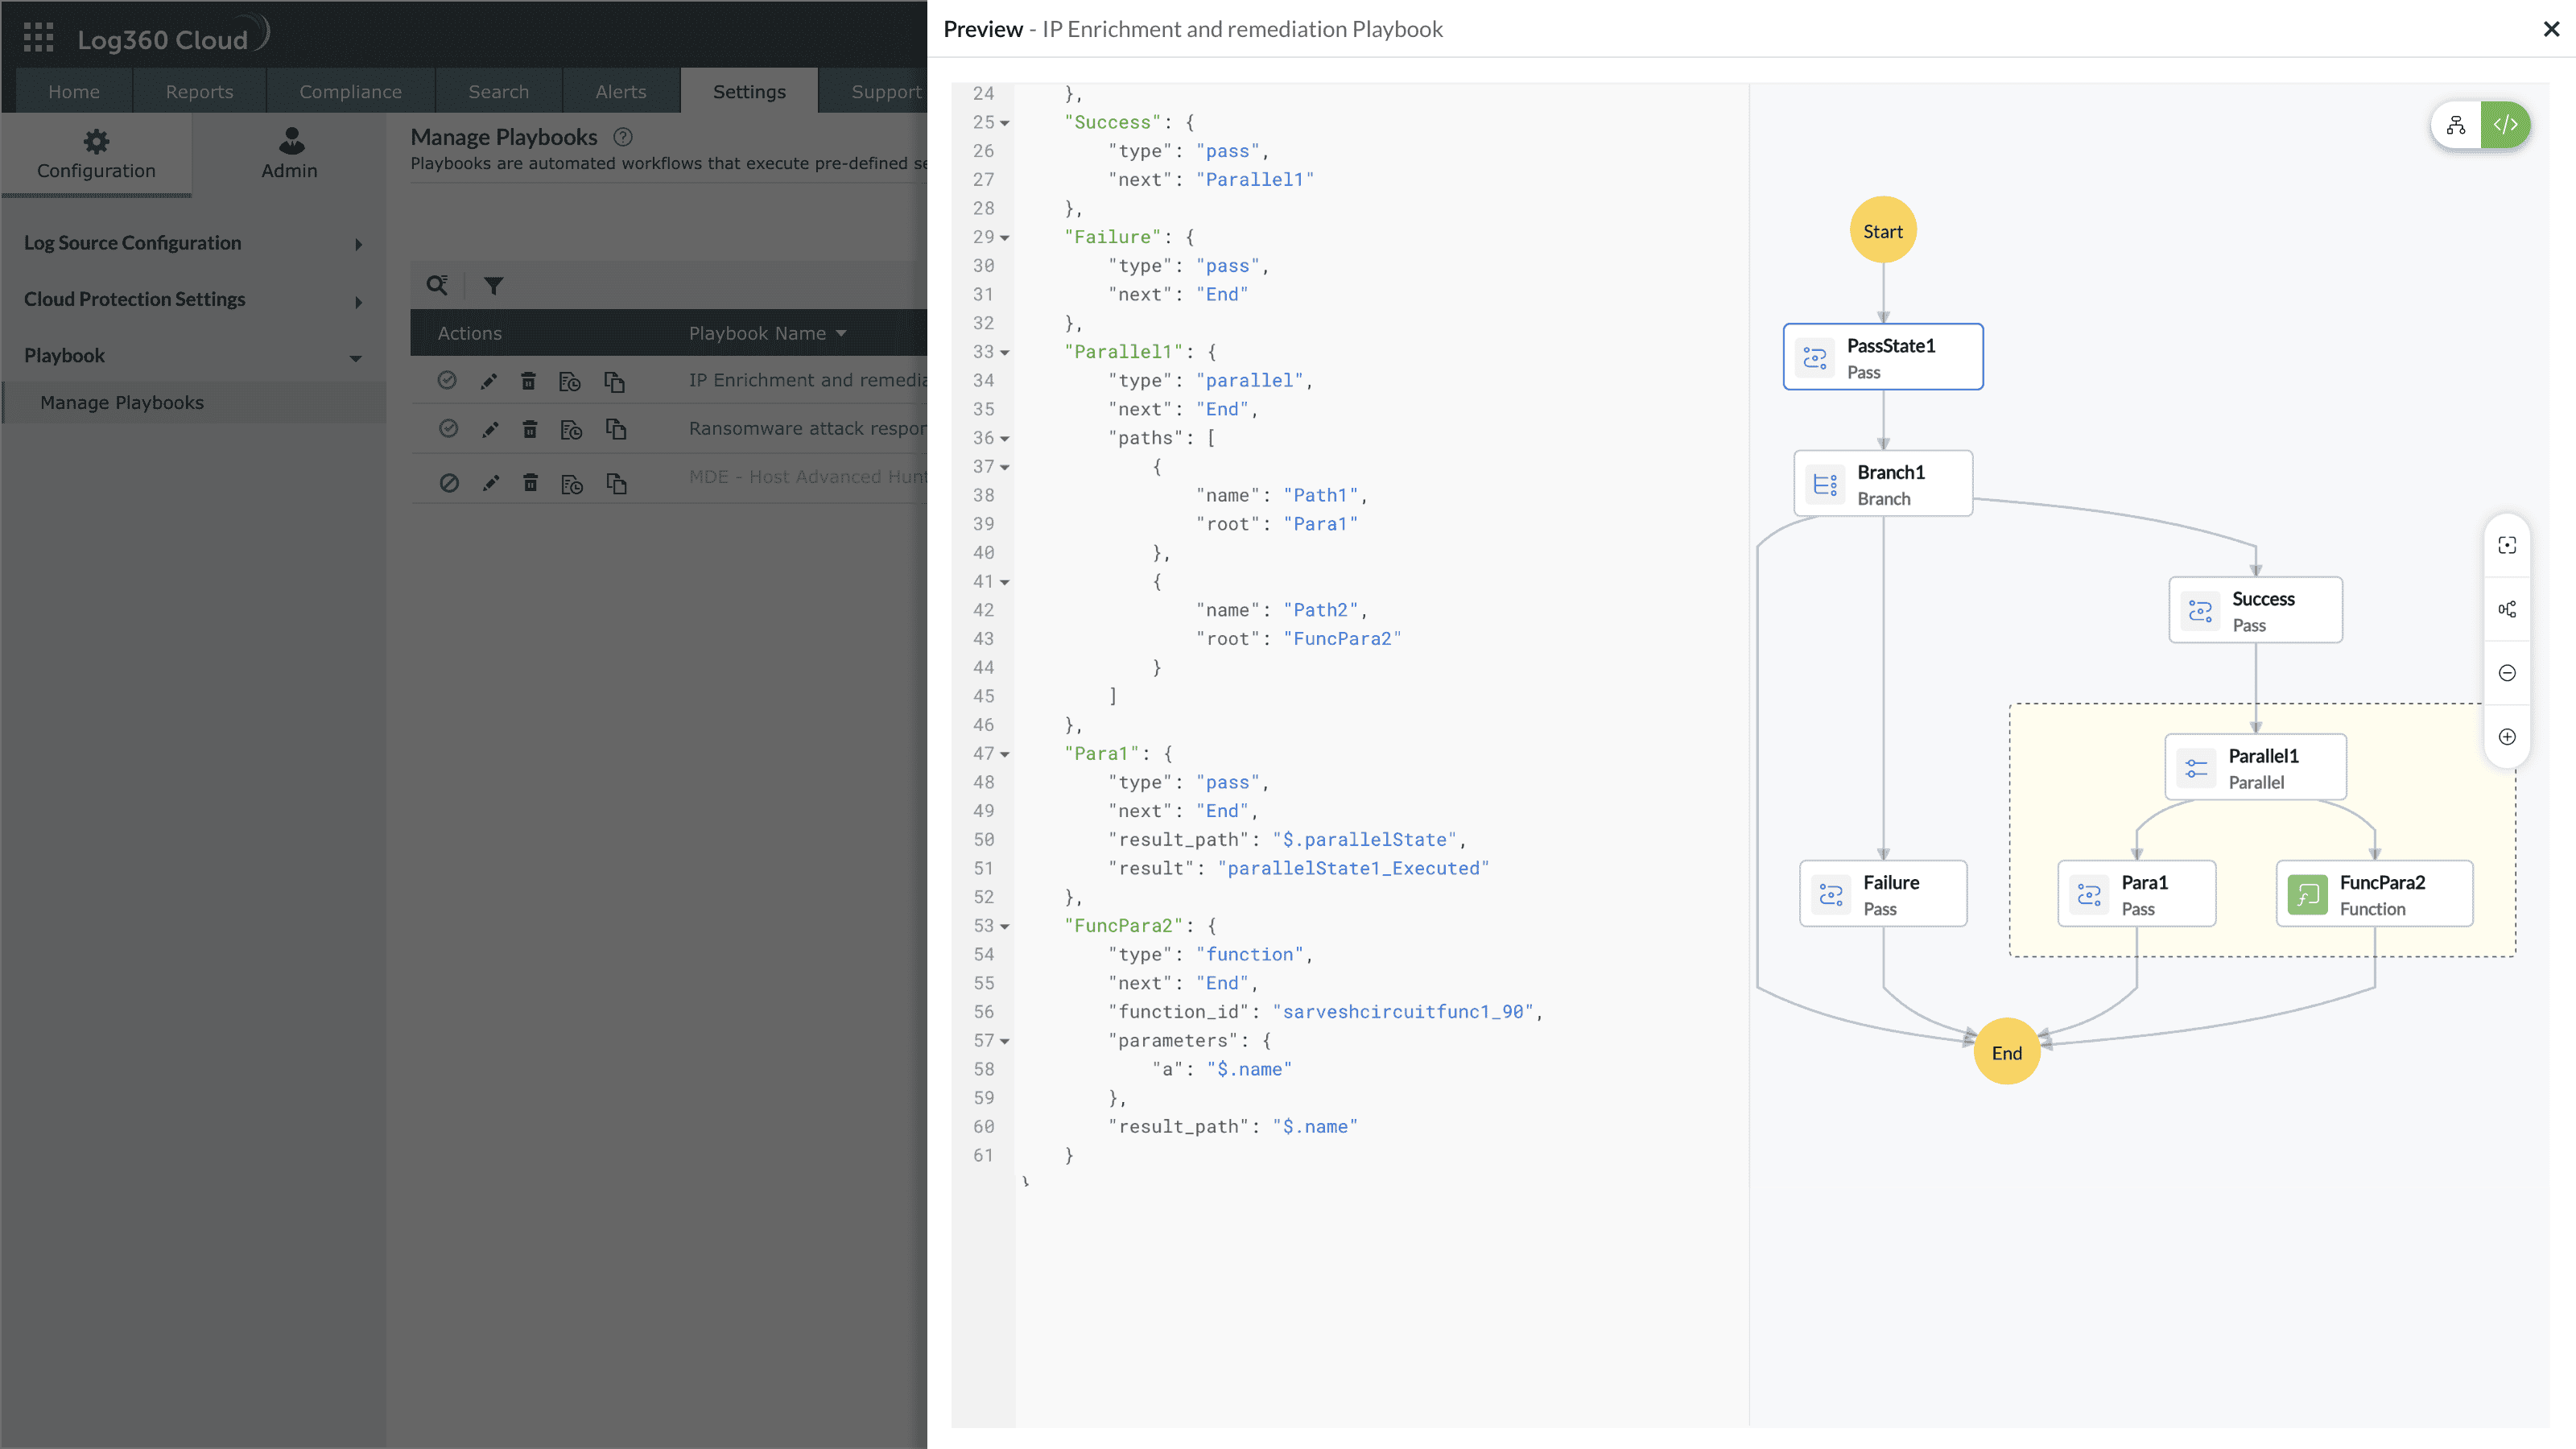Toggle disabled status of MDE Host playbook
This screenshot has width=2576, height=1449.
coord(449,483)
